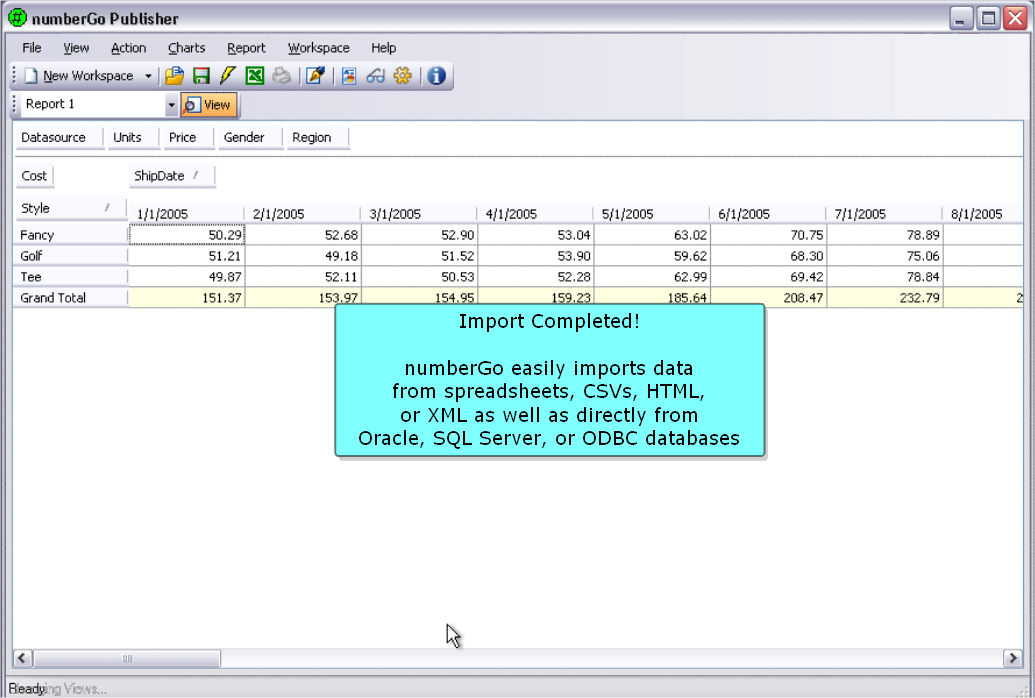Select the 3/1/2005 column header
The width and height of the screenshot is (1035, 698).
click(419, 214)
